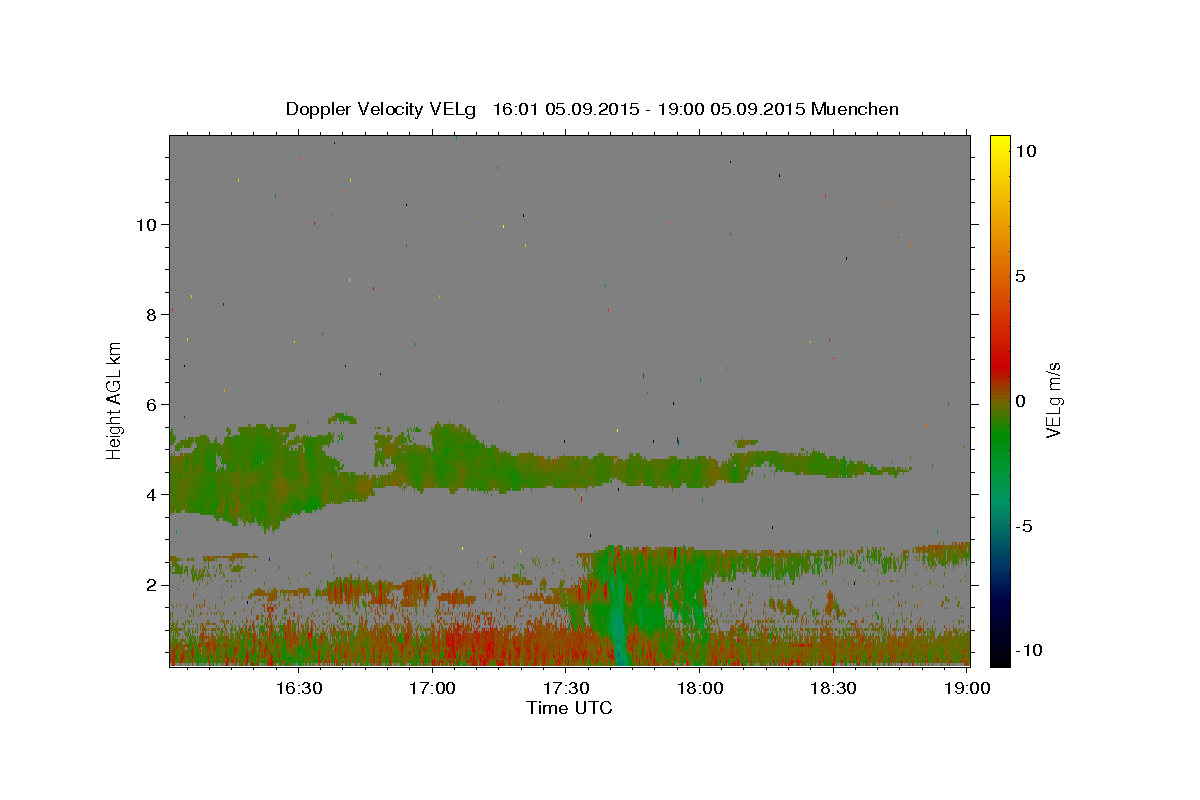The height and width of the screenshot is (800, 1200).
Task: Click the 'Height AGL km' axis label
Action: (x=115, y=400)
